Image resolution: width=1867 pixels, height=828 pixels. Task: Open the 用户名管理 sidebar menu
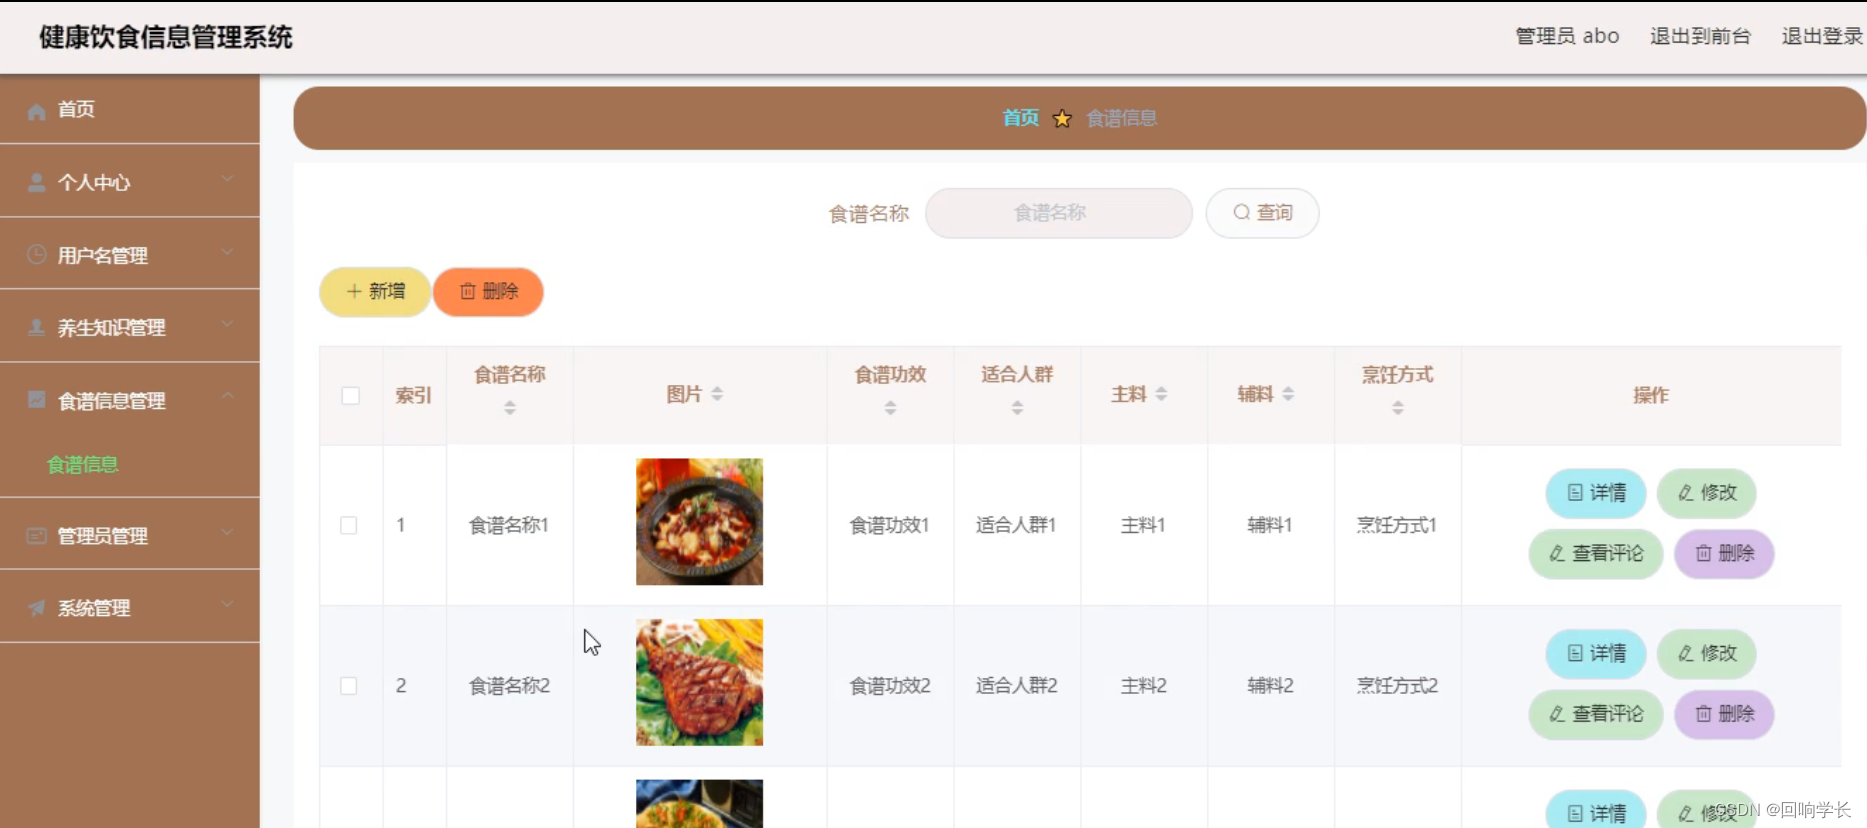tap(130, 254)
